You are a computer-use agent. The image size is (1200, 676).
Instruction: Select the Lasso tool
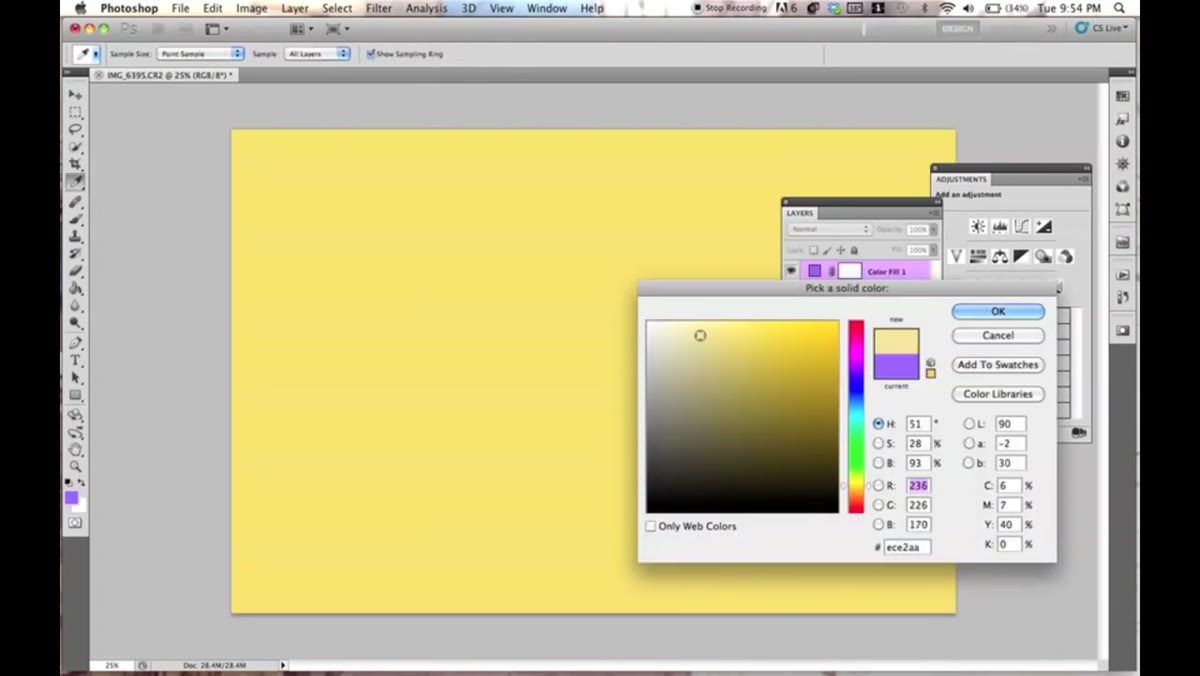(x=75, y=130)
